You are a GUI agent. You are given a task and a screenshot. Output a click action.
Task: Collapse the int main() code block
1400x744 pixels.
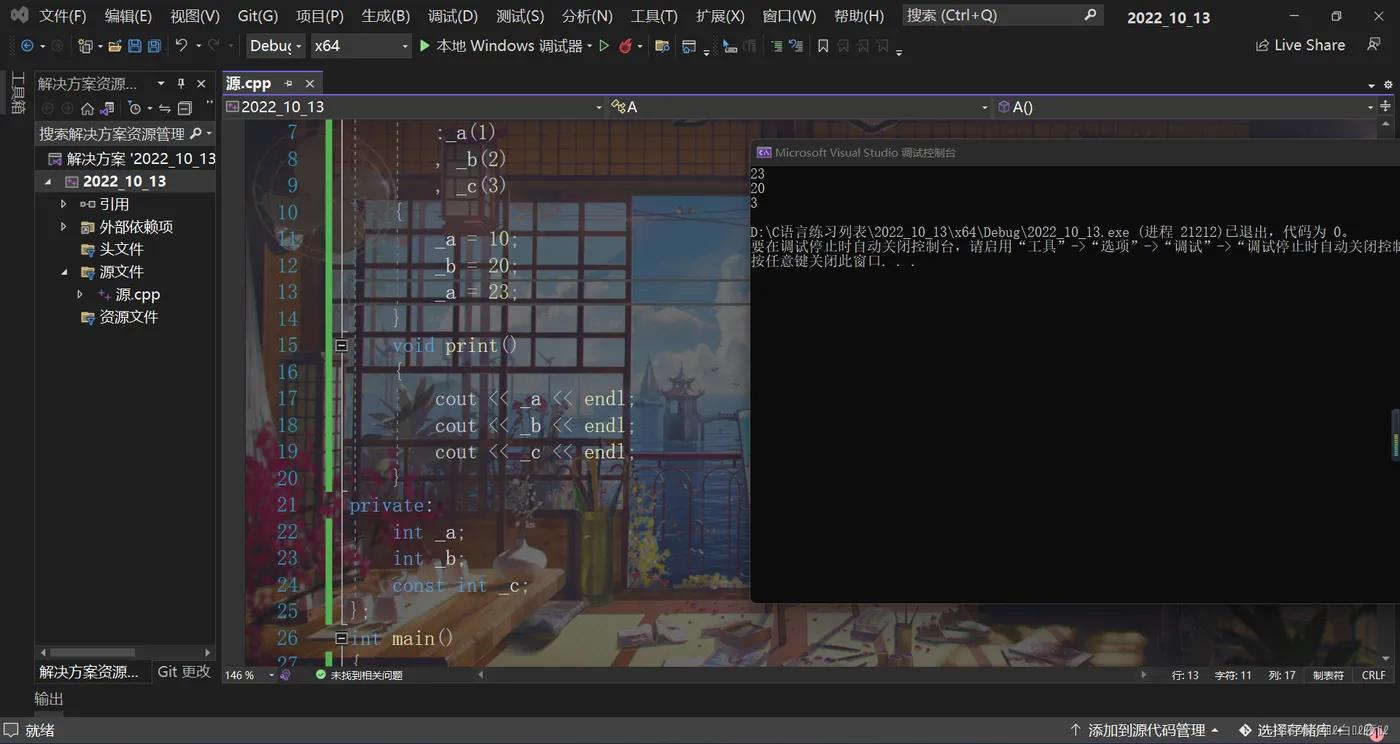point(341,638)
